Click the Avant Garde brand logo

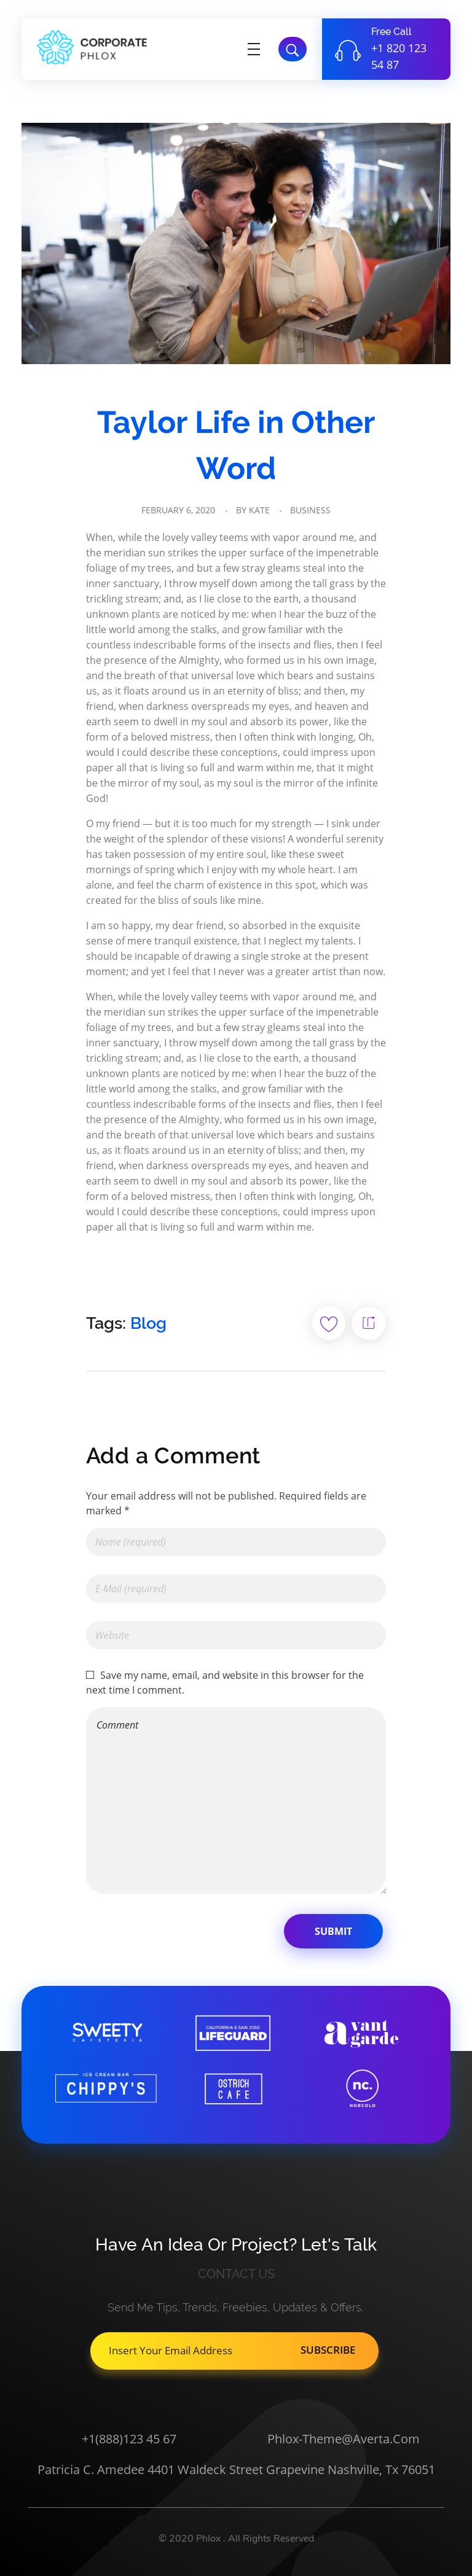361,2032
